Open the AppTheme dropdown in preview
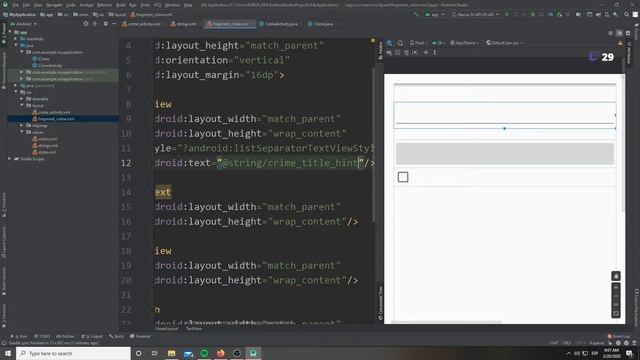Screen dimensions: 640x360 tap(464, 43)
